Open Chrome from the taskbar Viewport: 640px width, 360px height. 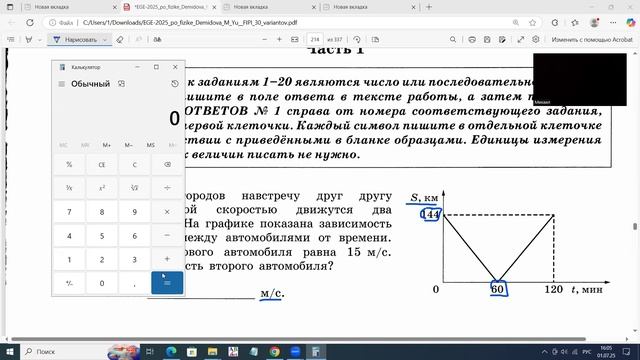(274, 351)
